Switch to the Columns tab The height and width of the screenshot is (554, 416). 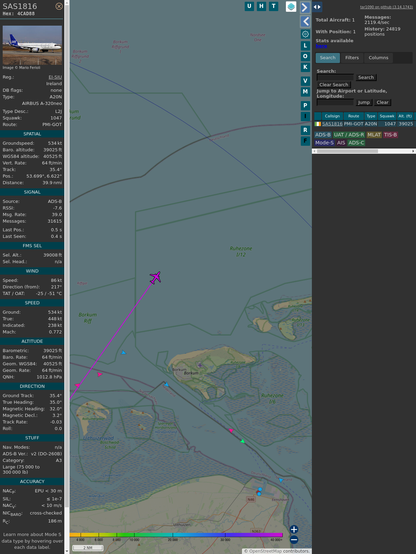click(378, 58)
